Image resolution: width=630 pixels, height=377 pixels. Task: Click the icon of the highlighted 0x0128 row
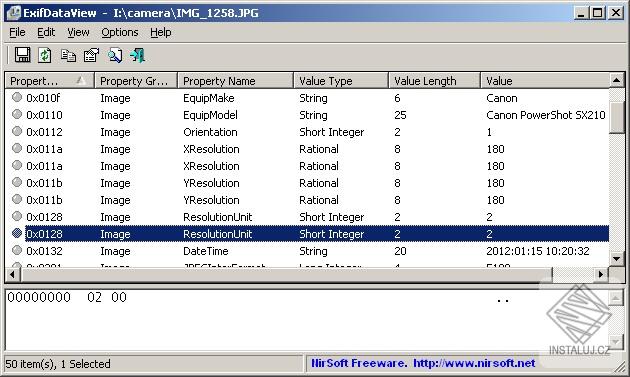16,233
